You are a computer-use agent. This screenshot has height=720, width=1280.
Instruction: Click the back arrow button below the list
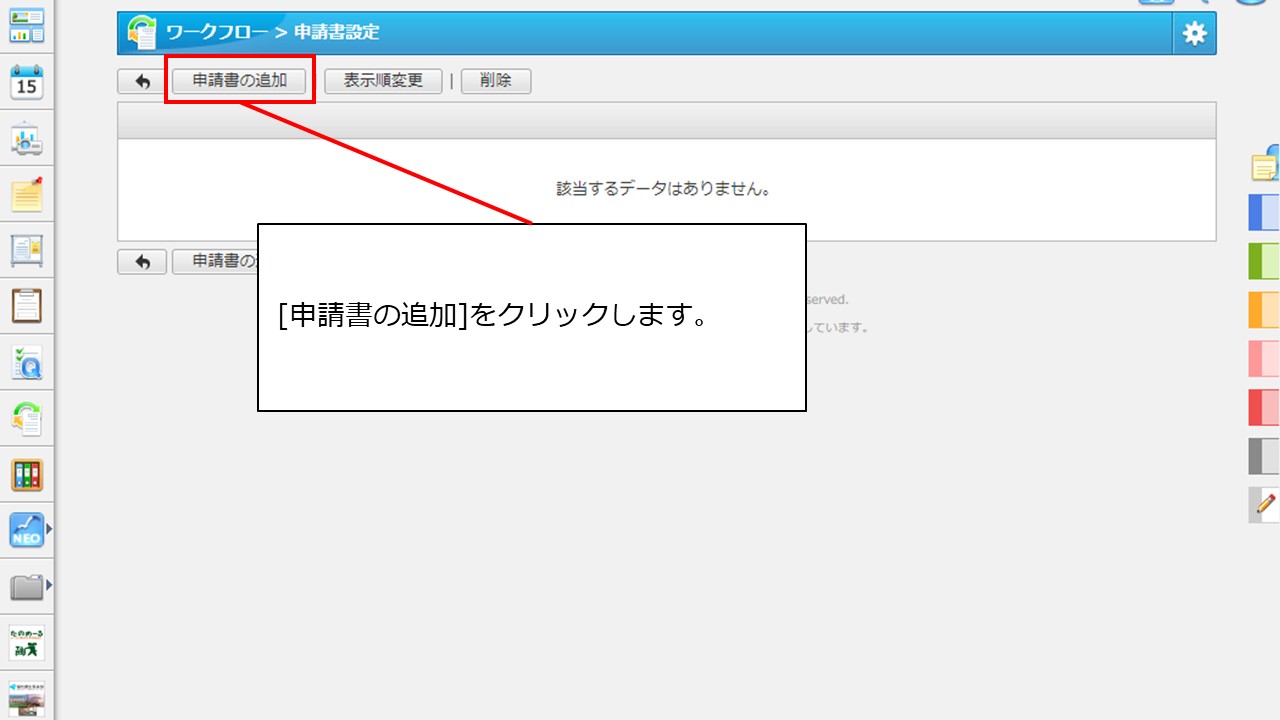coord(142,261)
